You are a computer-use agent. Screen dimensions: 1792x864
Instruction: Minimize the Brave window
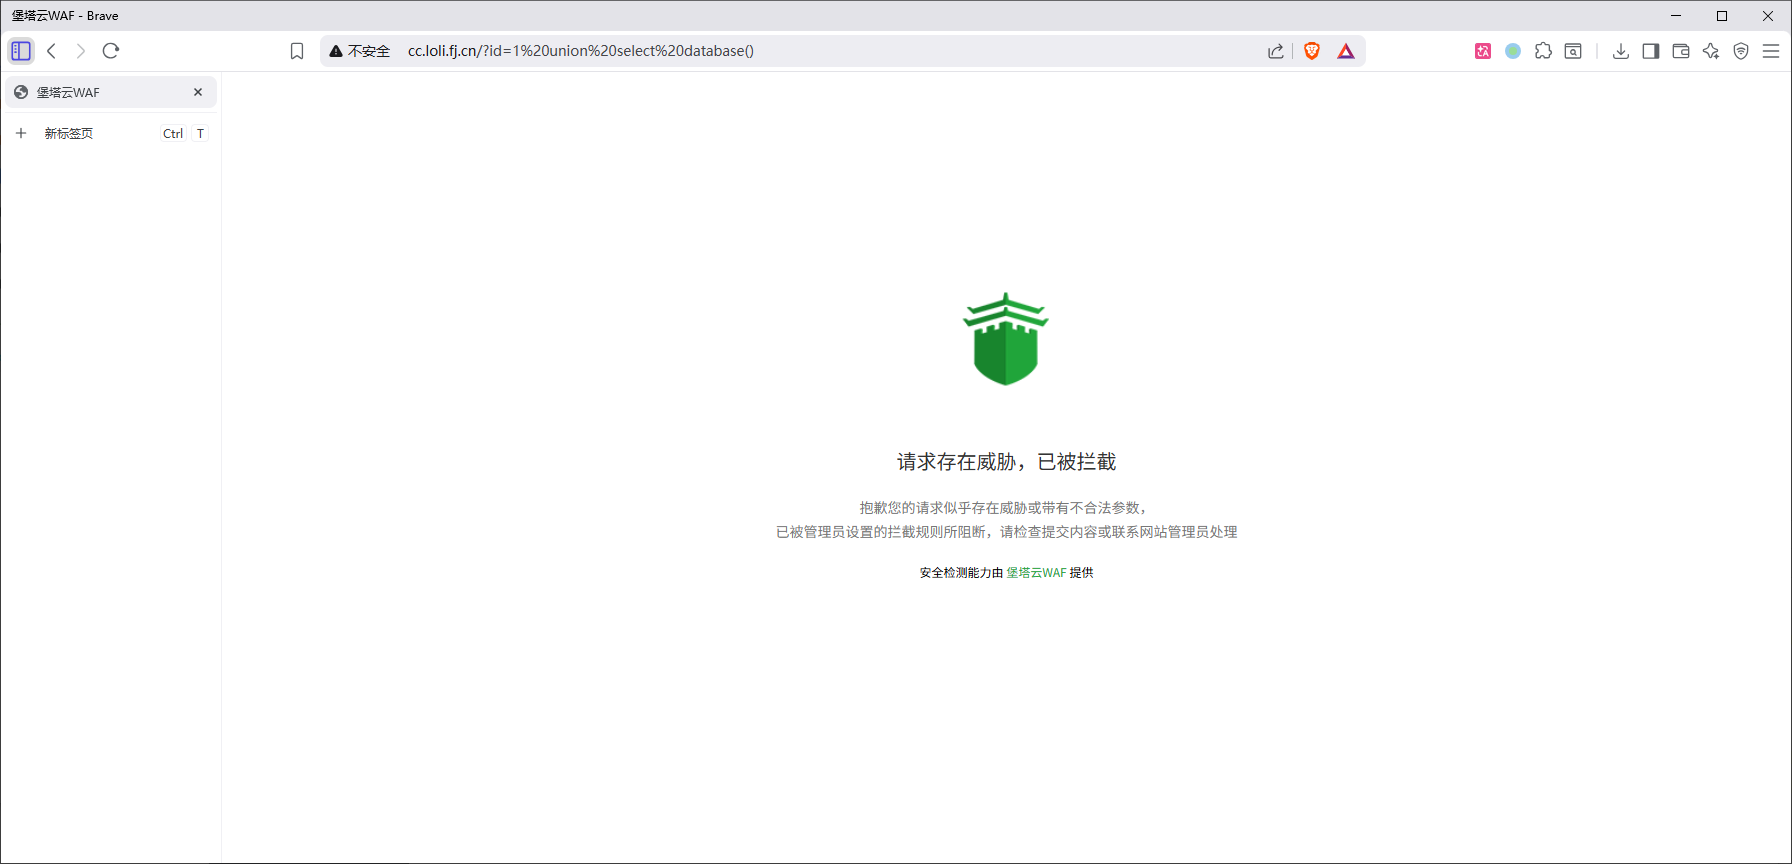coord(1676,16)
